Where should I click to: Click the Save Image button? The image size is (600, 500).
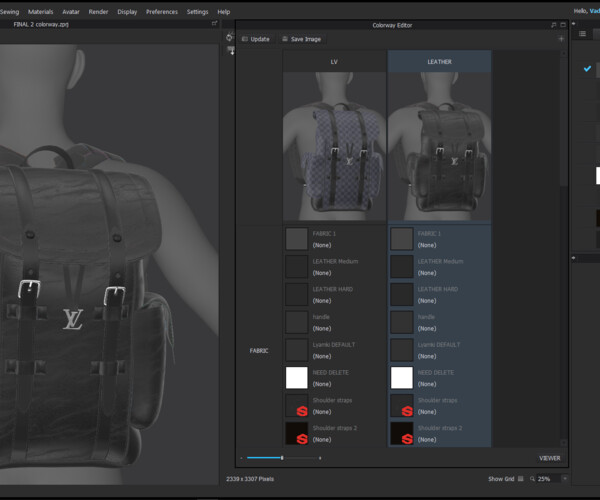(302, 39)
